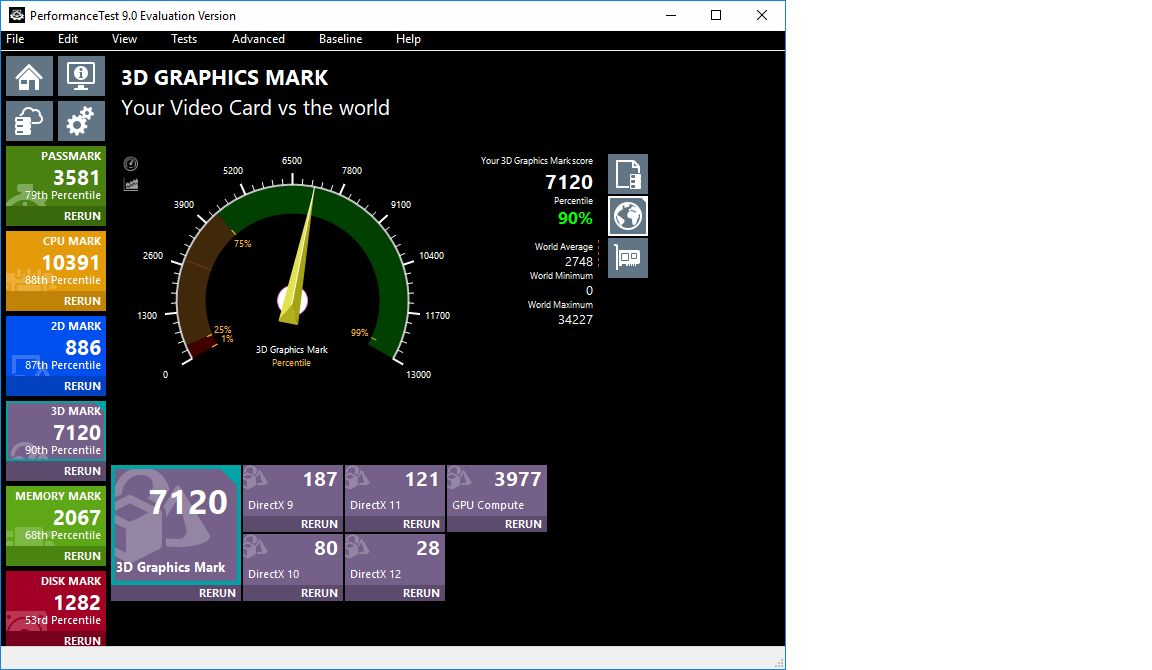Select the Memory Mark 2067 tile
1152x670 pixels.
pyautogui.click(x=56, y=517)
